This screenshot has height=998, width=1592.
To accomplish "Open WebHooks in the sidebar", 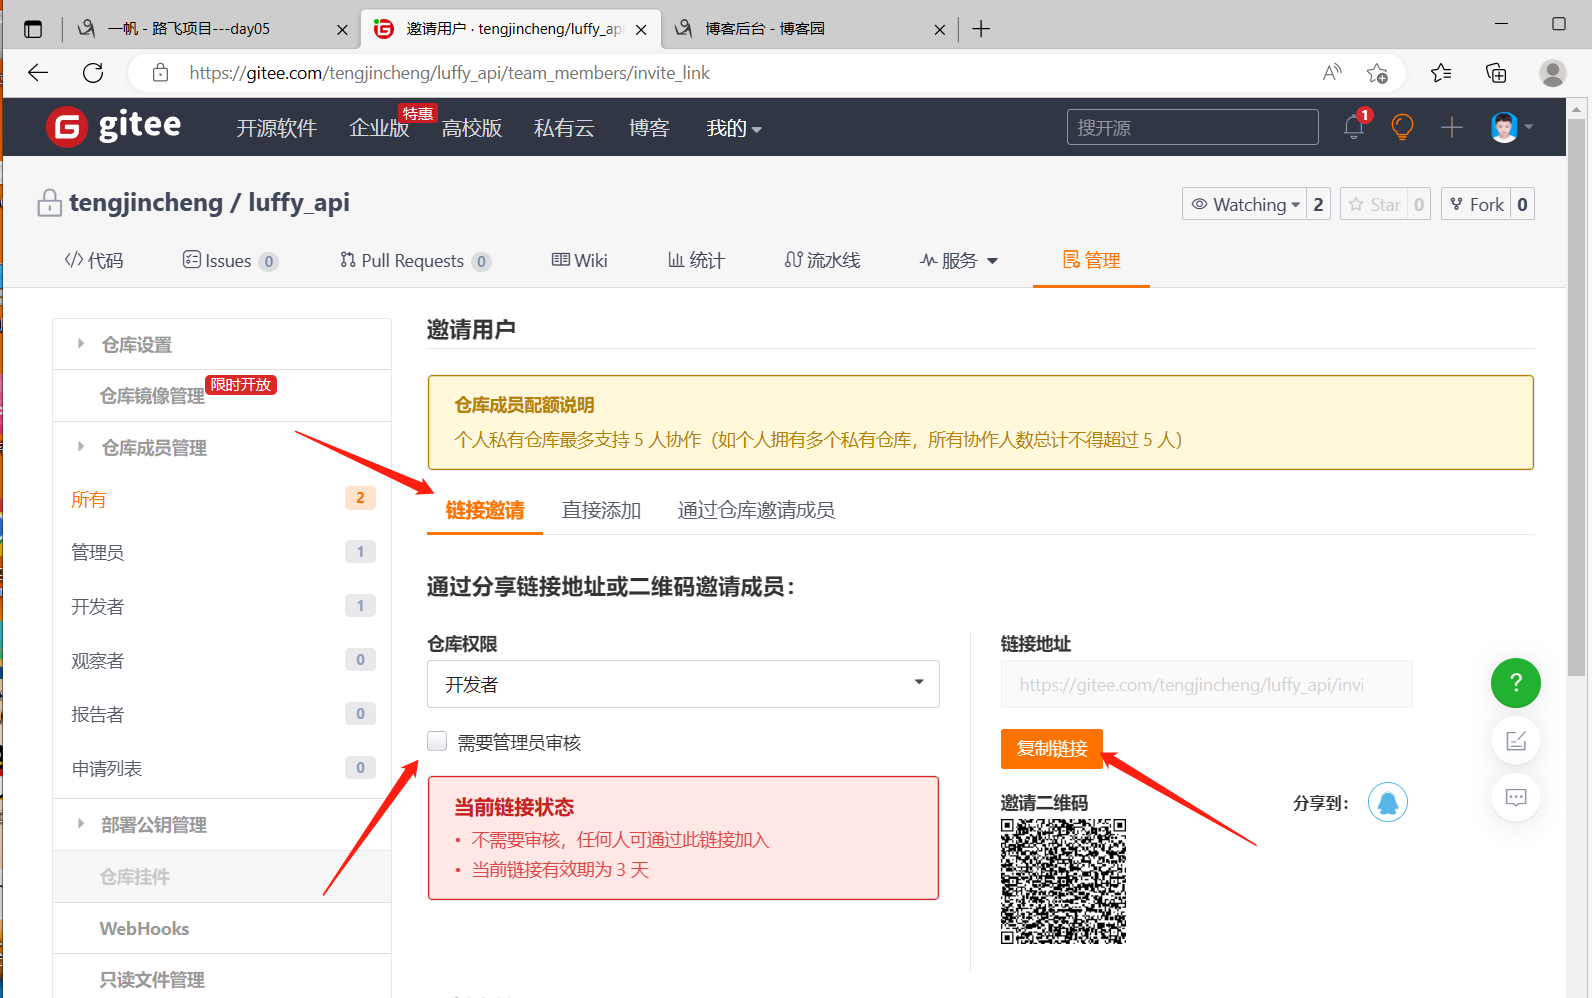I will [x=222, y=928].
